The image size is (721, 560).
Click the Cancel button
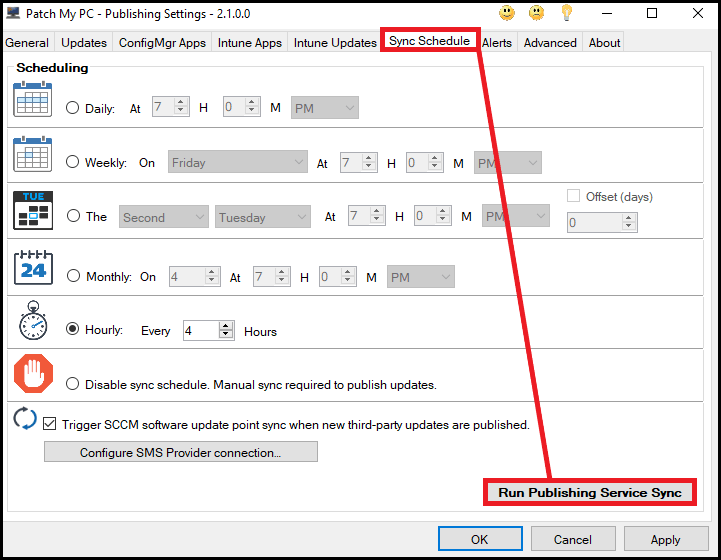point(573,539)
